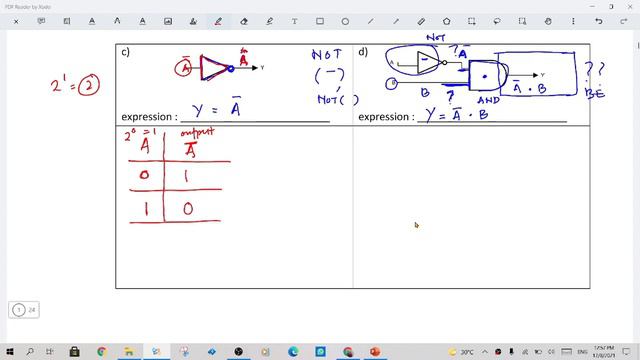The image size is (640, 360).
Task: Select the image stamp tool
Action: coord(168,21)
